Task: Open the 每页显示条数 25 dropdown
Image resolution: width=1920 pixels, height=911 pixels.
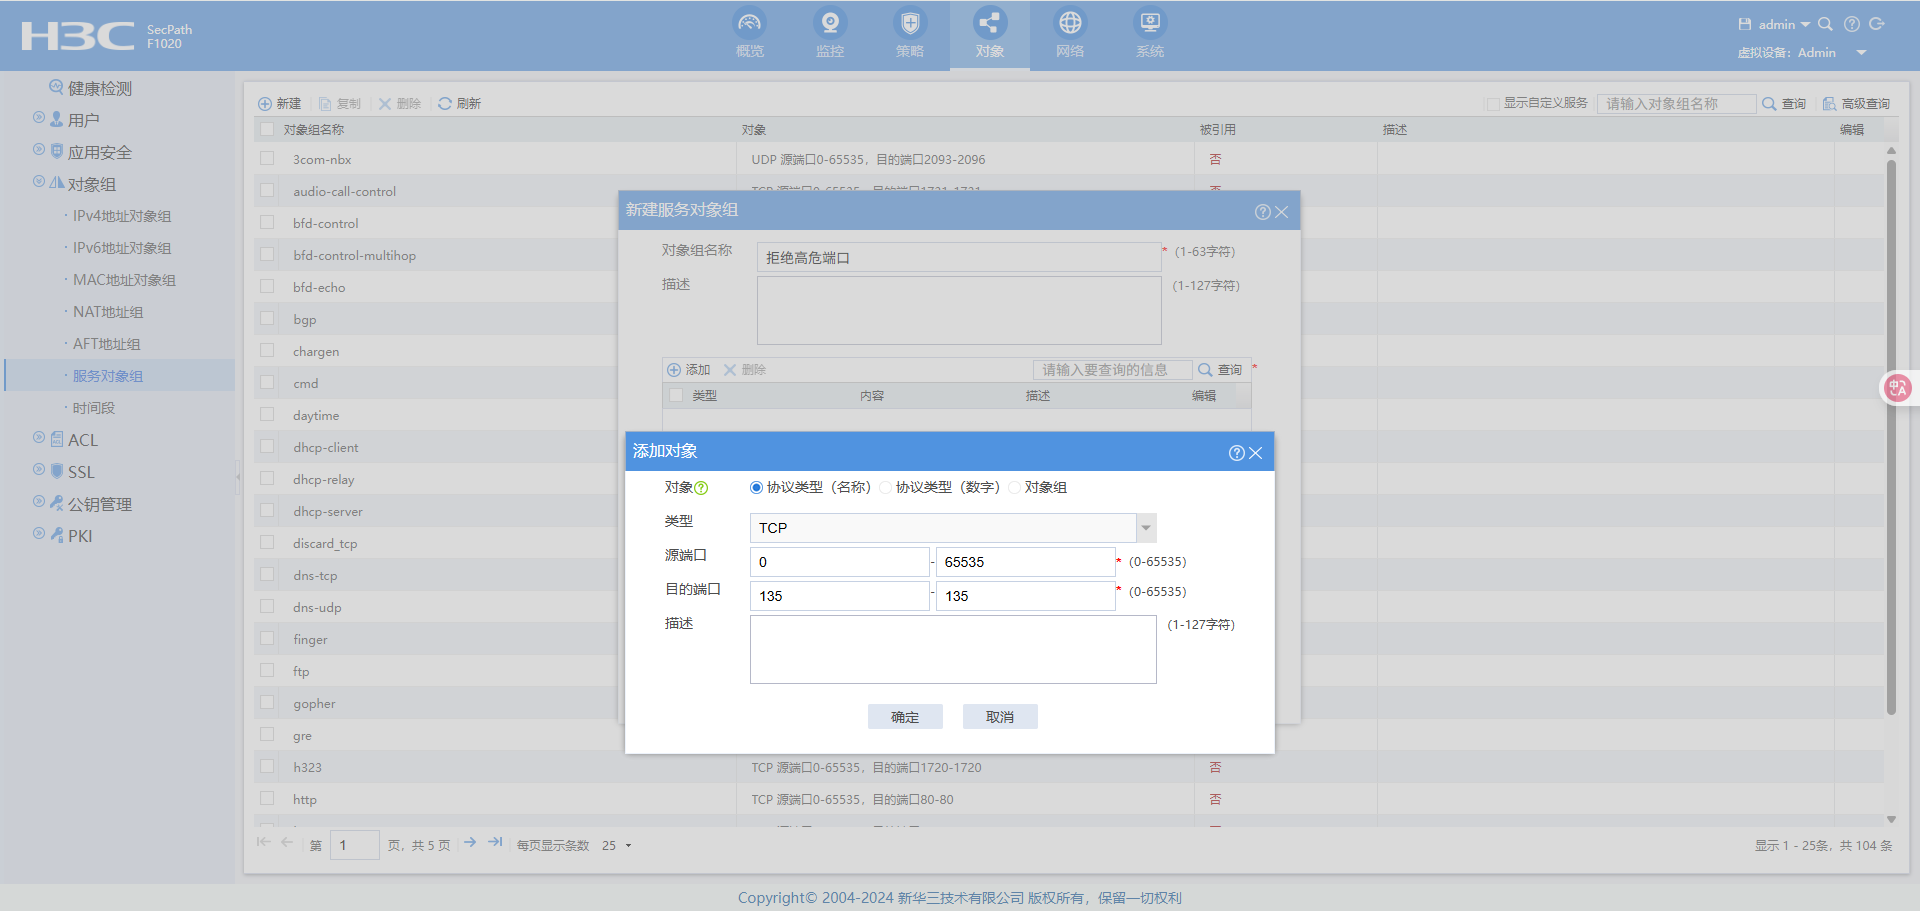Action: (628, 846)
